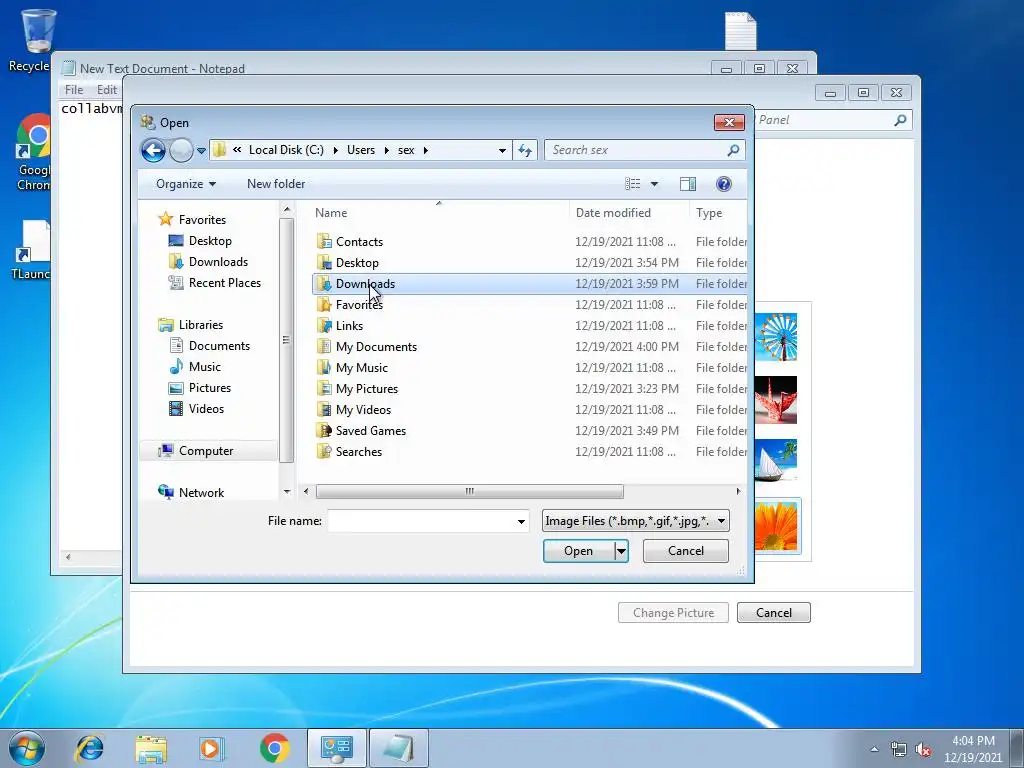Image resolution: width=1024 pixels, height=768 pixels.
Task: Select Network in the navigation pane
Action: pyautogui.click(x=191, y=492)
